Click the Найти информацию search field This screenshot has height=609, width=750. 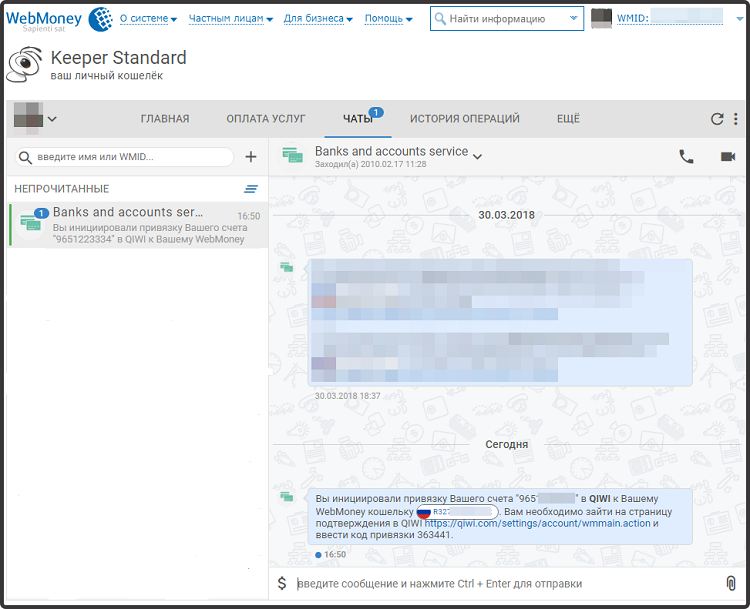pos(507,19)
